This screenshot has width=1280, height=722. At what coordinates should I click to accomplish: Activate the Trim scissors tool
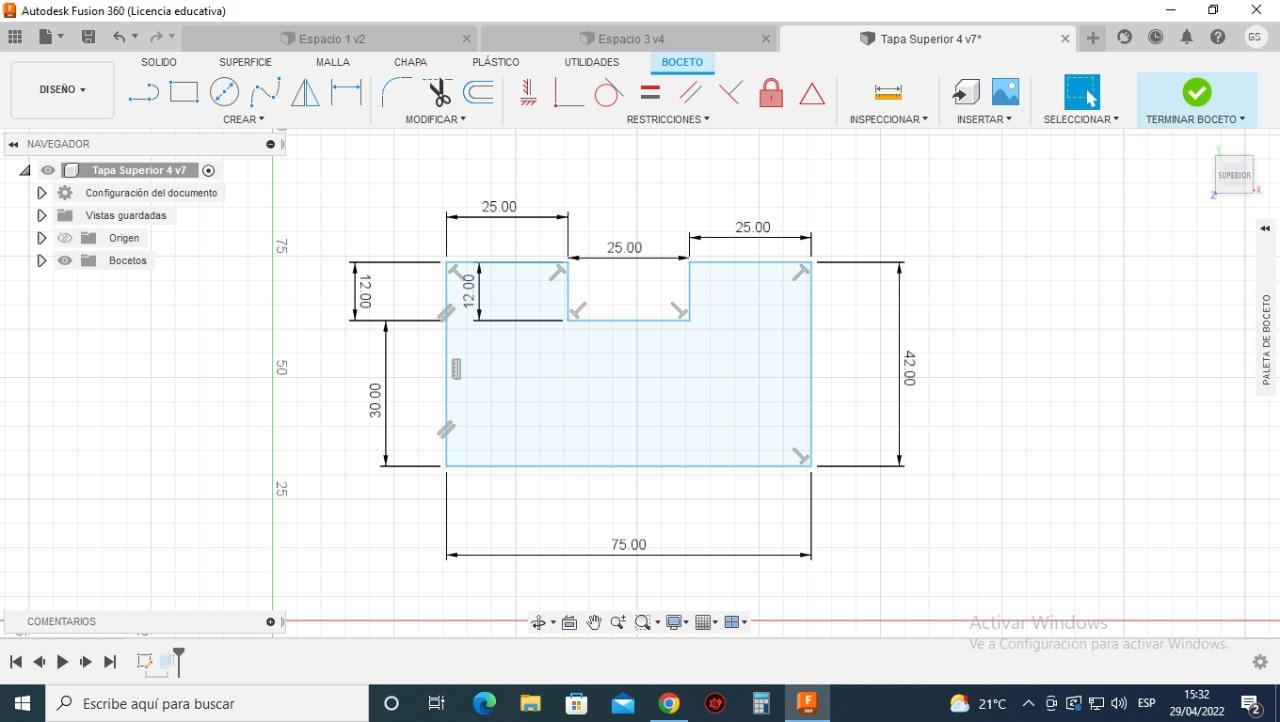pyautogui.click(x=440, y=93)
